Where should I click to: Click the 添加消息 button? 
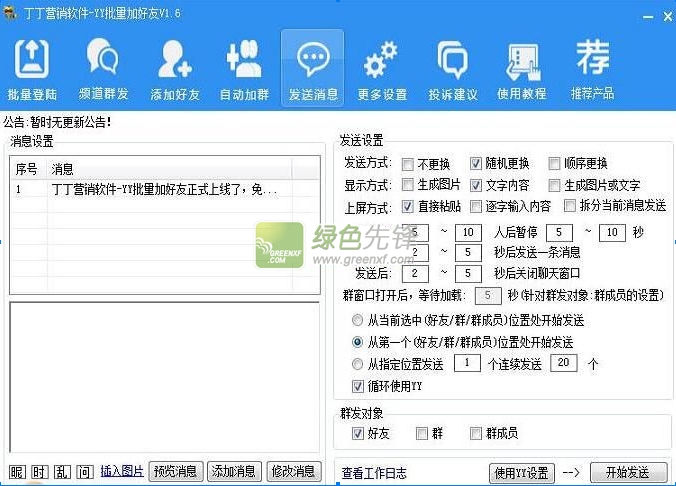click(234, 471)
